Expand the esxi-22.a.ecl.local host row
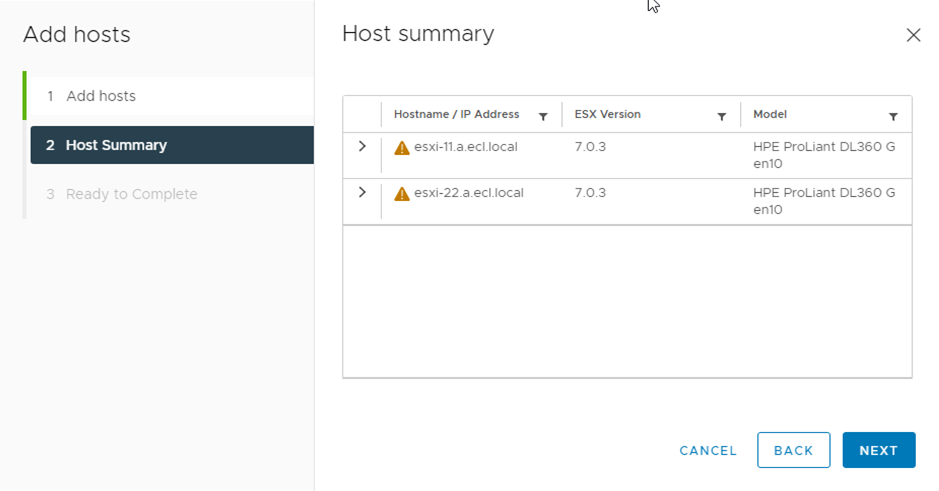The width and height of the screenshot is (939, 491). (362, 192)
